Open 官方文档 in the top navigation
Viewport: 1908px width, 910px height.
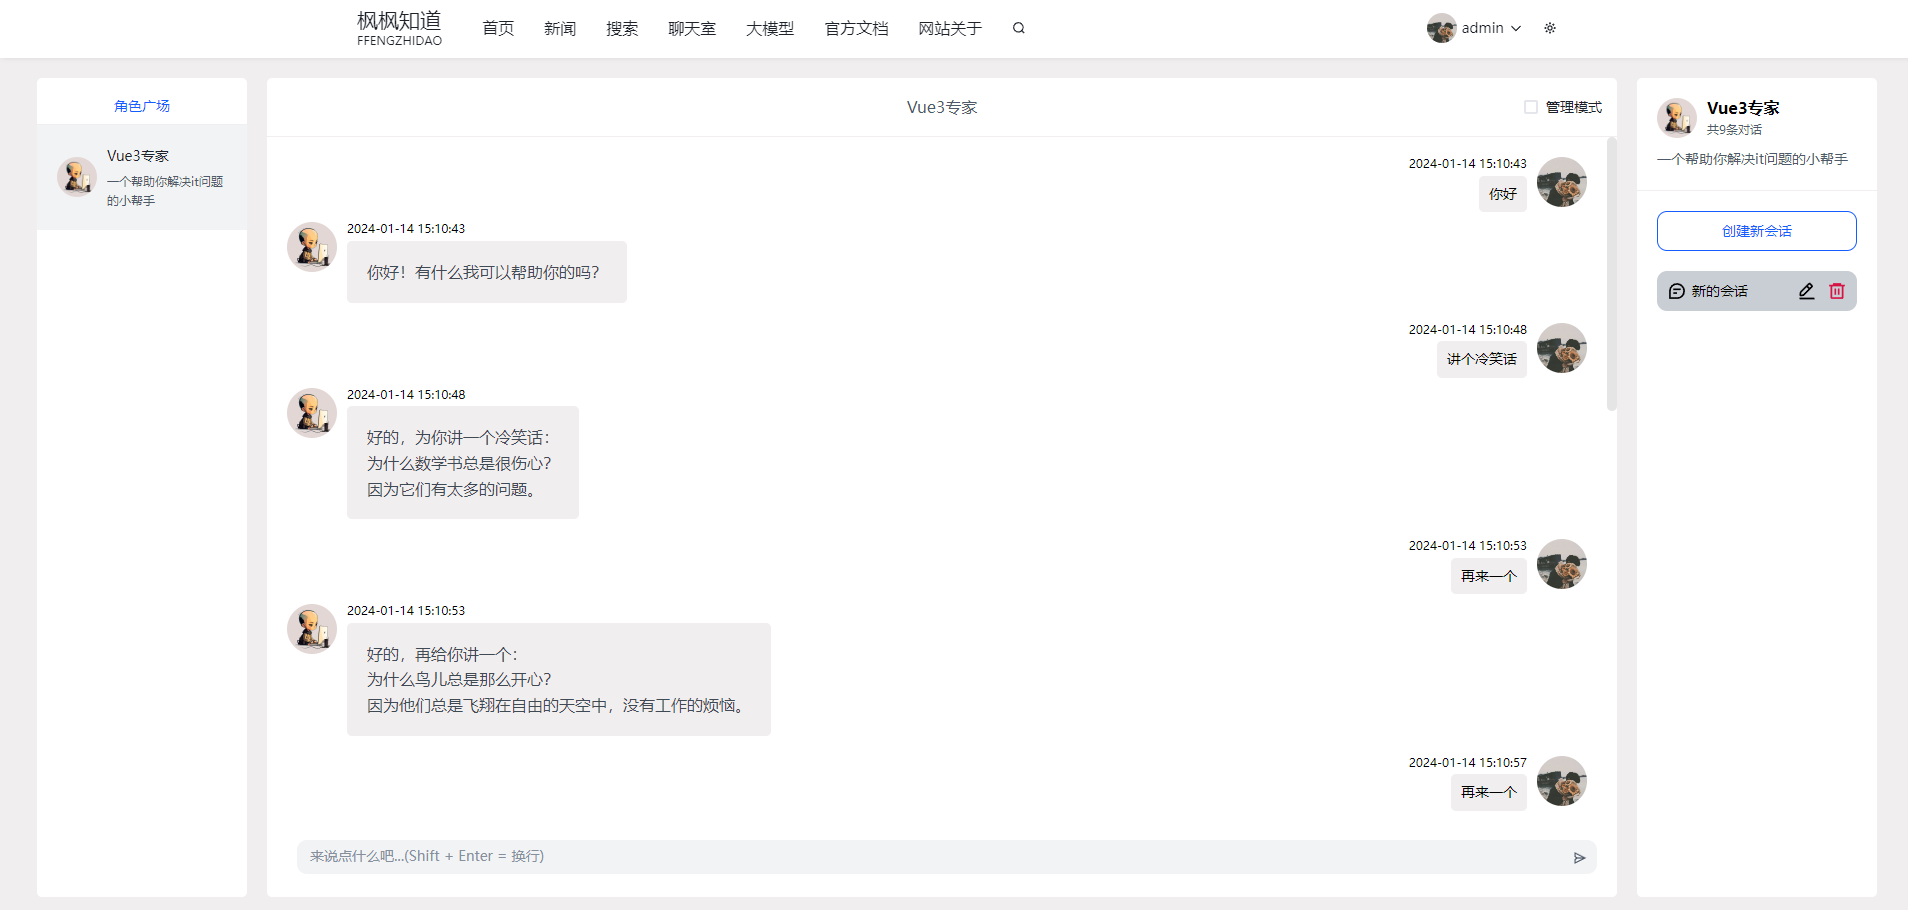coord(856,28)
